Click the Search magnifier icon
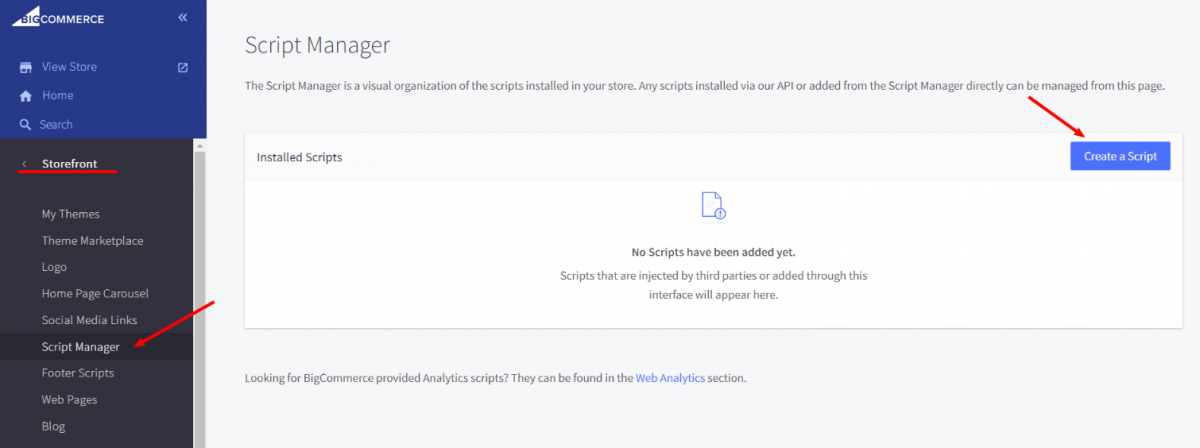The height and width of the screenshot is (448, 1200). pyautogui.click(x=26, y=124)
